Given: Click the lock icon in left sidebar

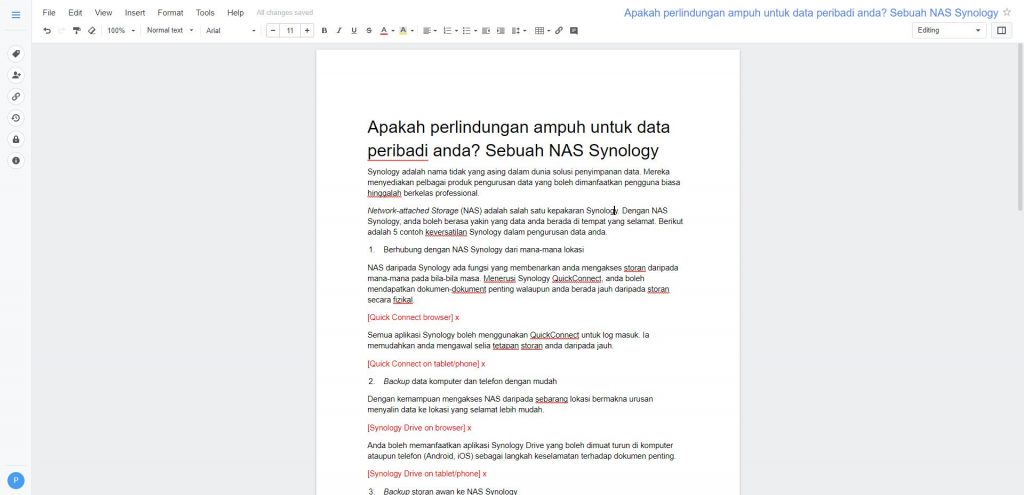Looking at the screenshot, I should (16, 139).
